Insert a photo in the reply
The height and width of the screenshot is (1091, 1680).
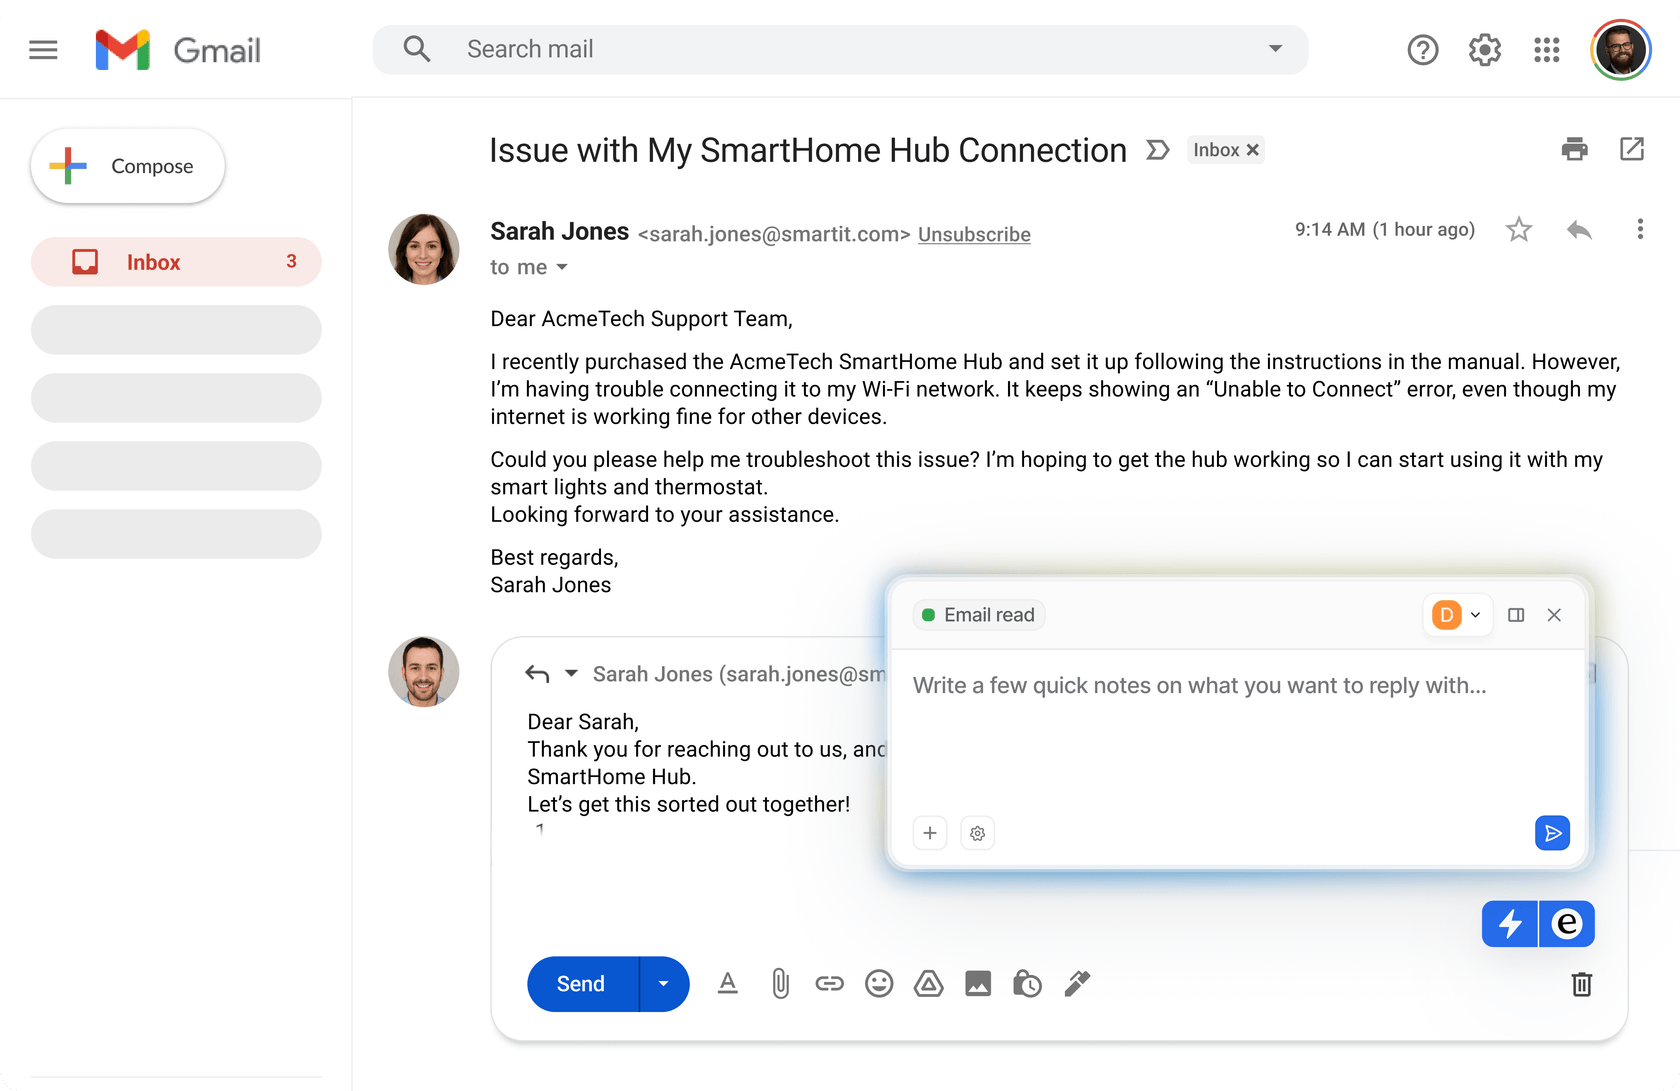(978, 984)
